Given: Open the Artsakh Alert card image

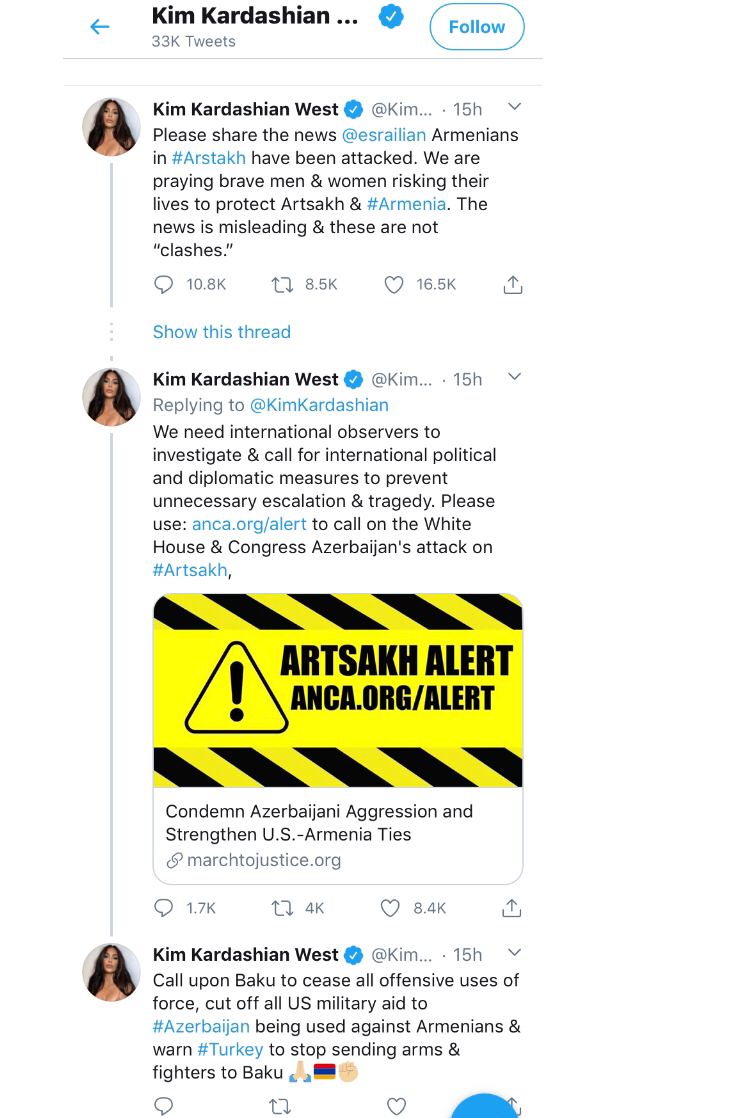Looking at the screenshot, I should pos(337,691).
